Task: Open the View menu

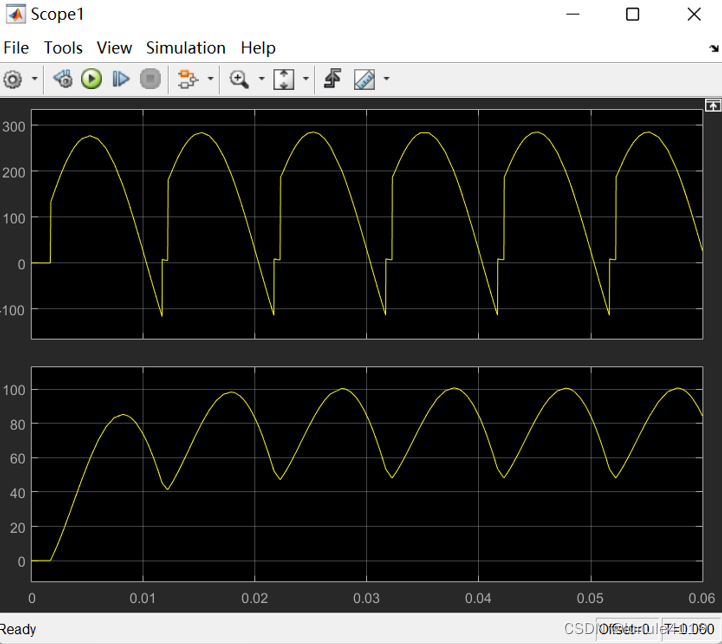Action: click(114, 48)
